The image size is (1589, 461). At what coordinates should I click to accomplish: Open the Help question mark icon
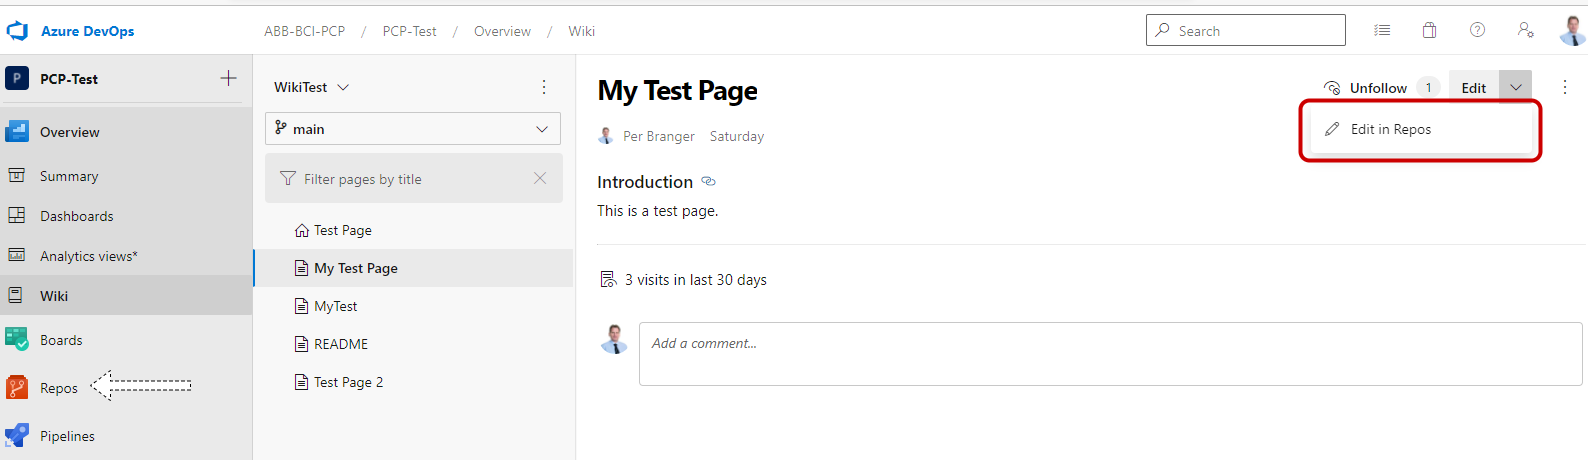click(x=1477, y=30)
